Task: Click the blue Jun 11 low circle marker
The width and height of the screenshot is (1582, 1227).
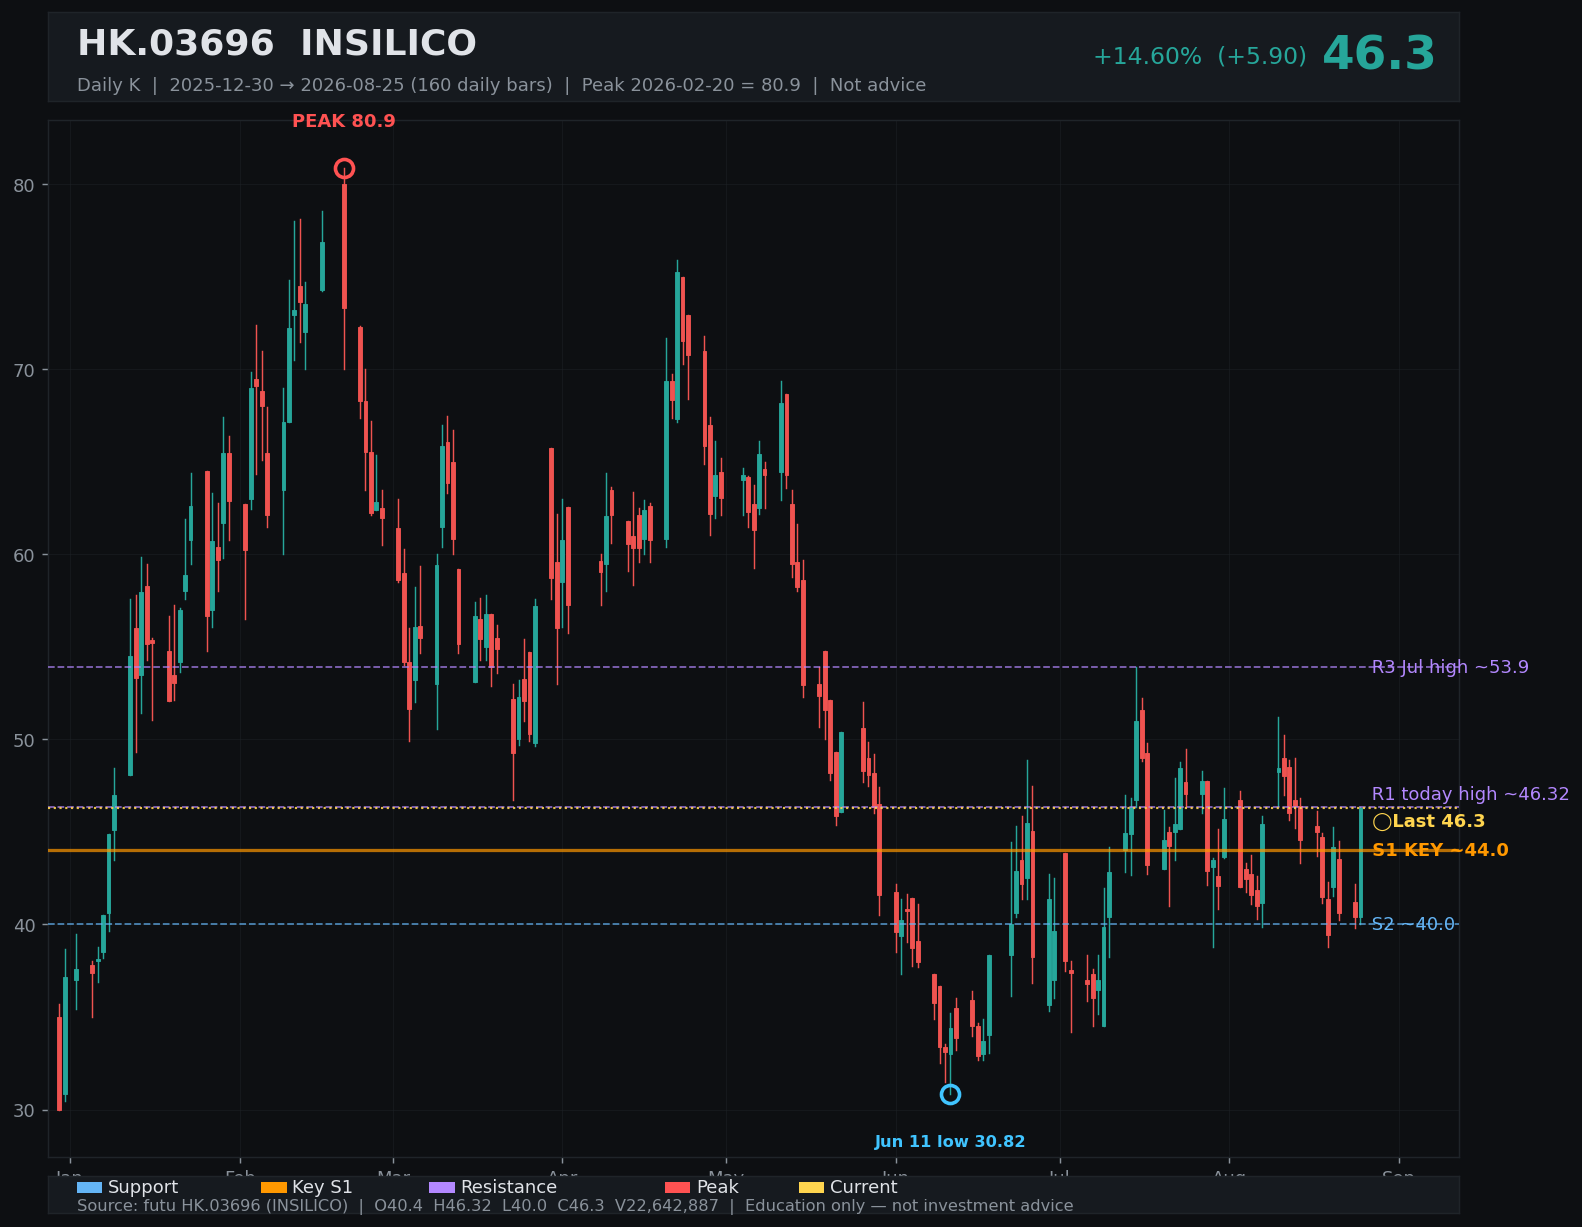Action: coord(950,1094)
